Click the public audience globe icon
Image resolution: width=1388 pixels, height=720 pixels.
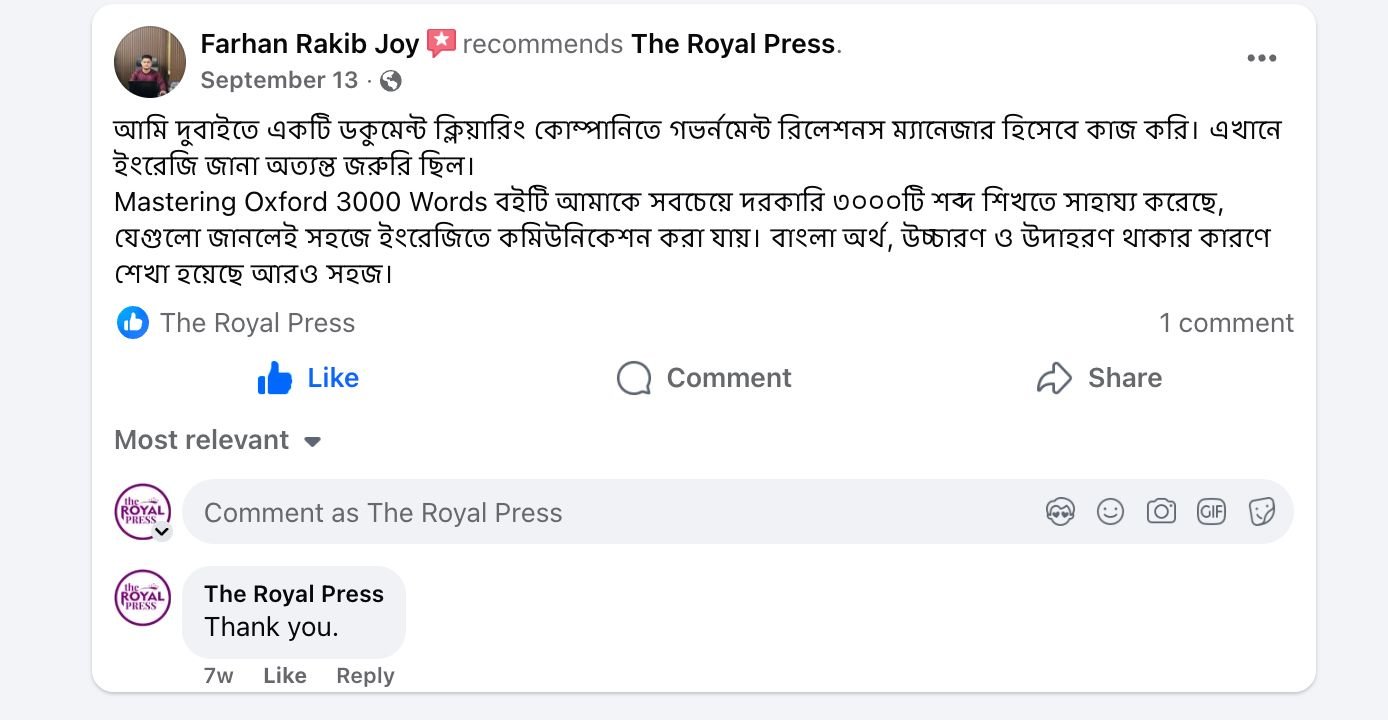tap(391, 81)
